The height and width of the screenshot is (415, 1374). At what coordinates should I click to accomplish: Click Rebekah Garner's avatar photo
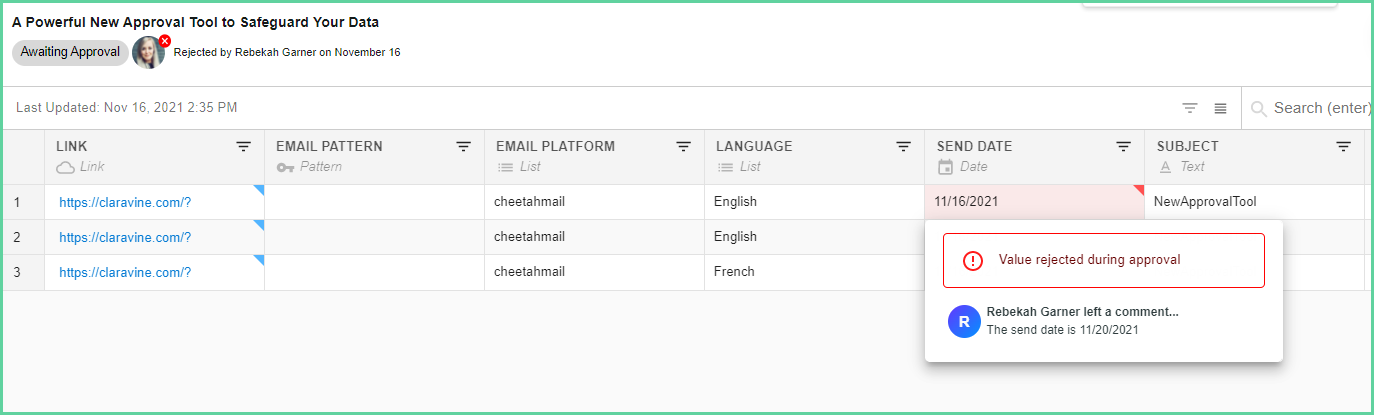pos(148,52)
